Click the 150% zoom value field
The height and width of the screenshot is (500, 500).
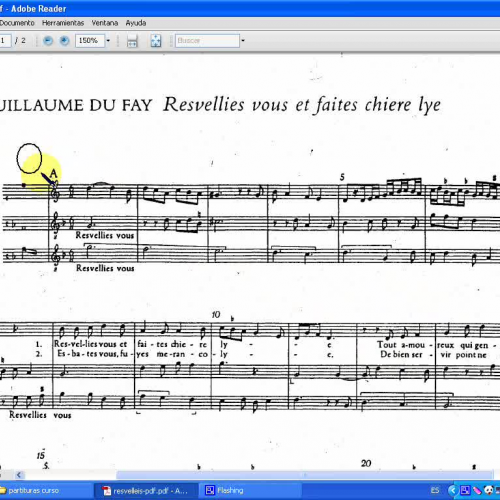pos(90,41)
